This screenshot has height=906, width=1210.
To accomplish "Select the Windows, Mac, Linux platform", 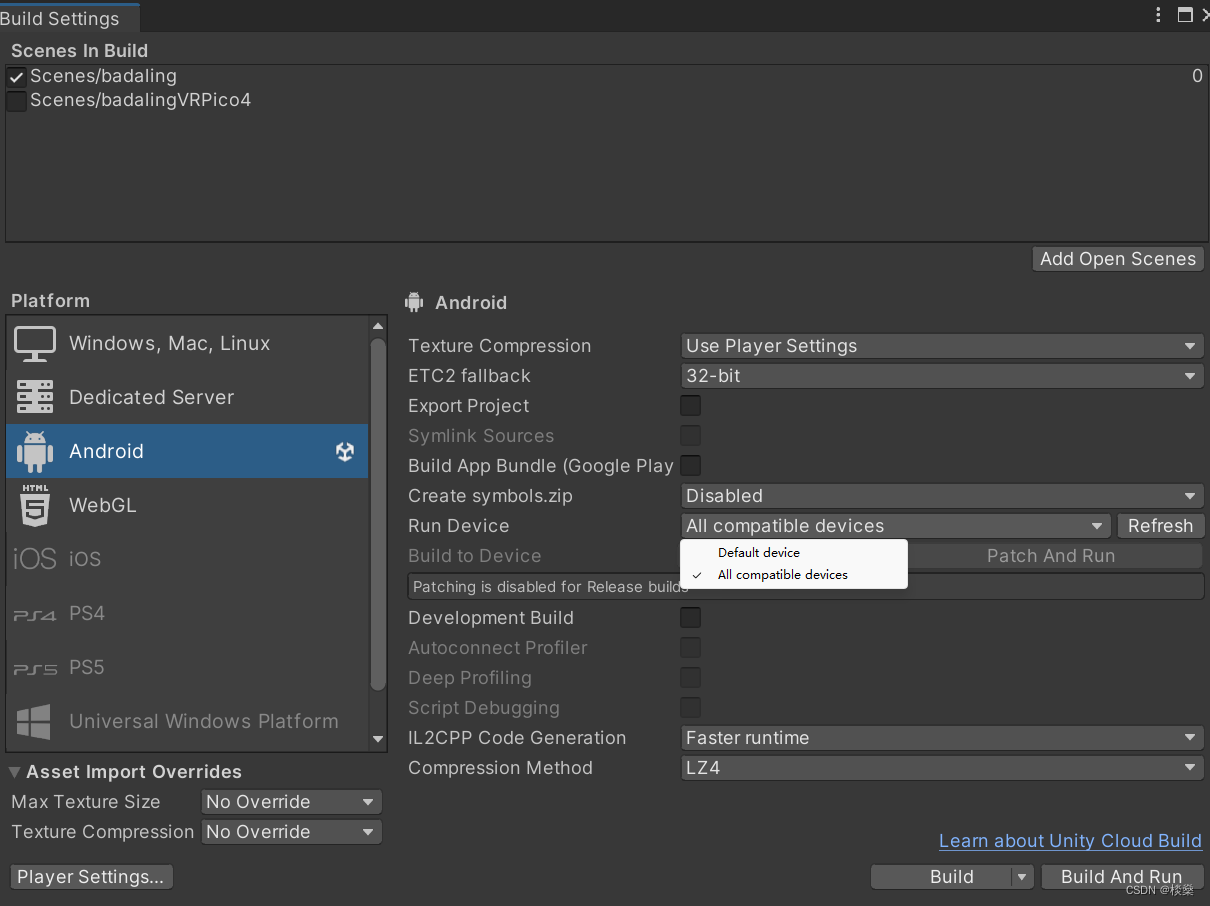I will click(187, 344).
